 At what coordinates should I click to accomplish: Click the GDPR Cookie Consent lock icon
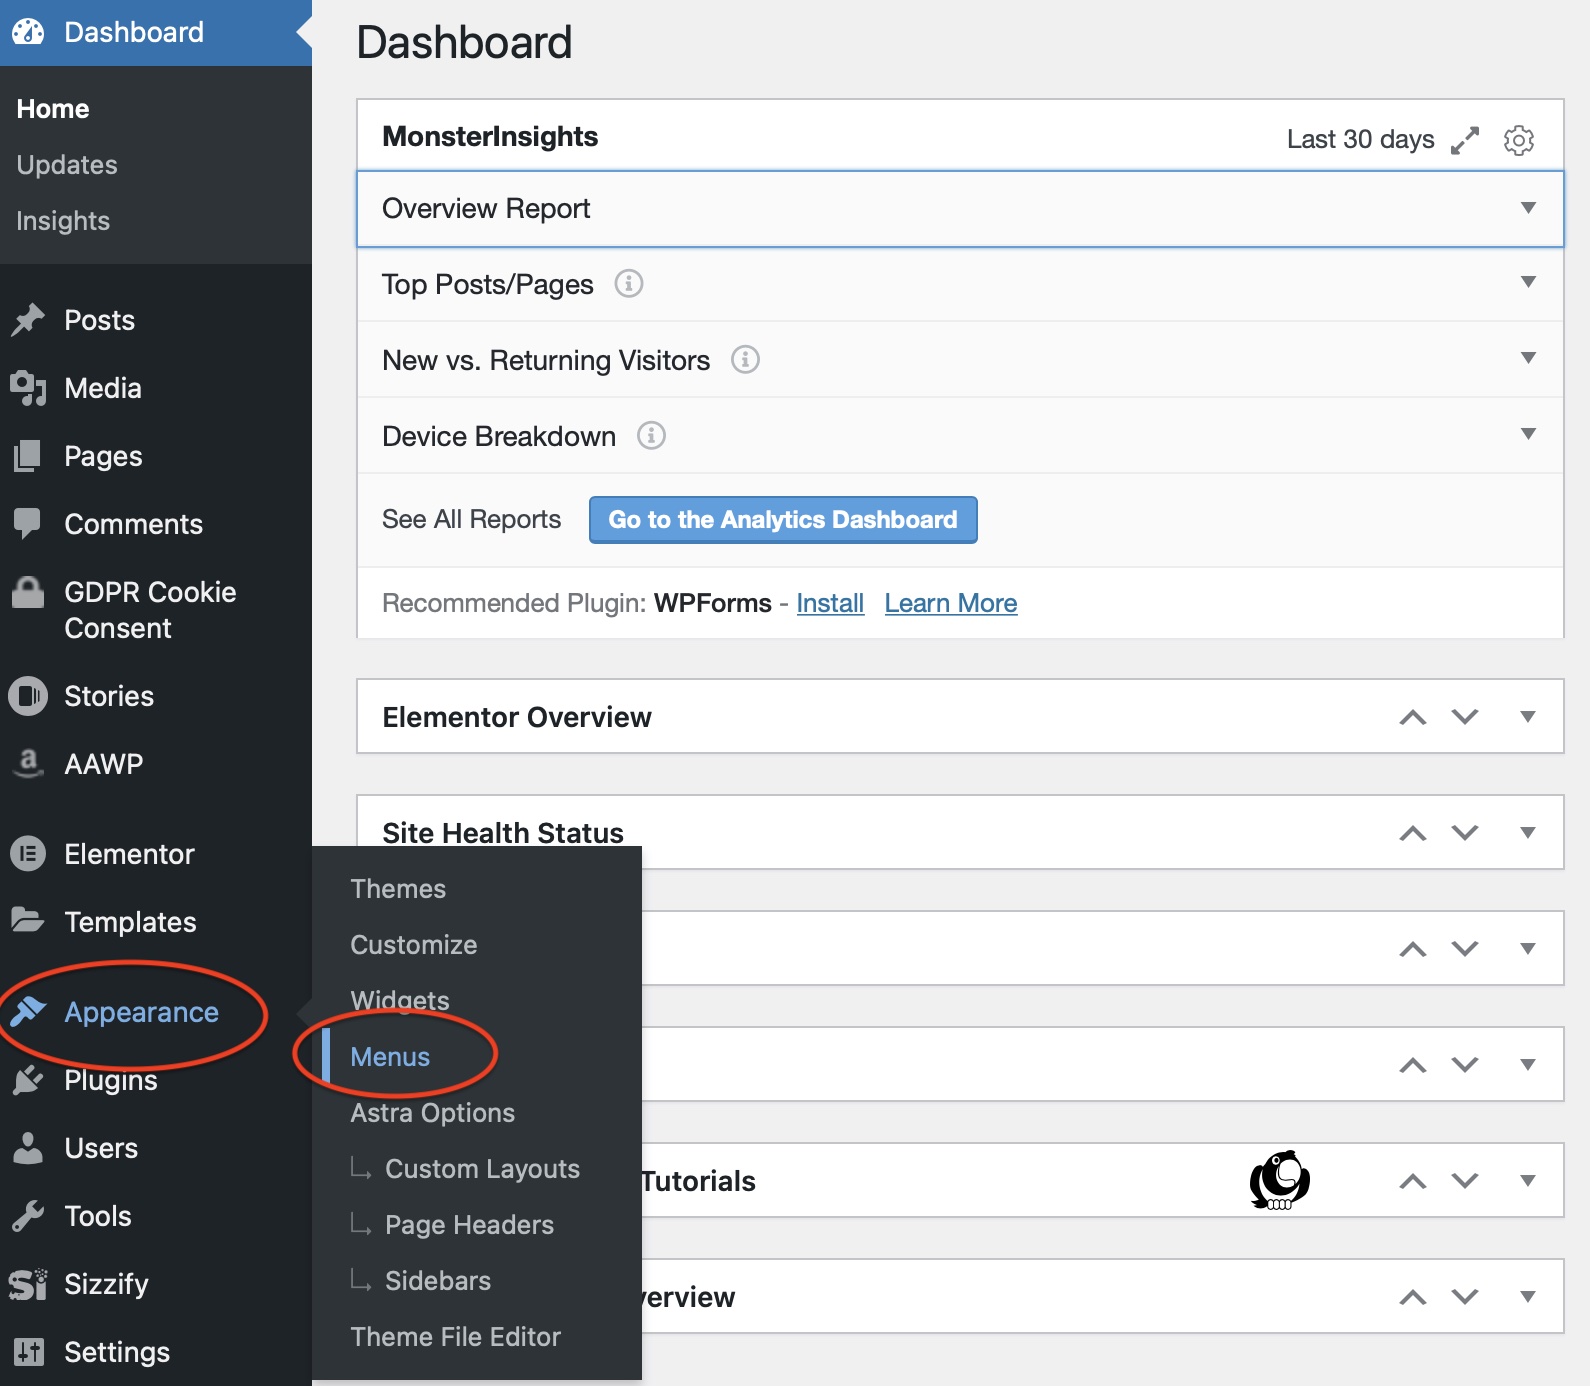(x=28, y=592)
